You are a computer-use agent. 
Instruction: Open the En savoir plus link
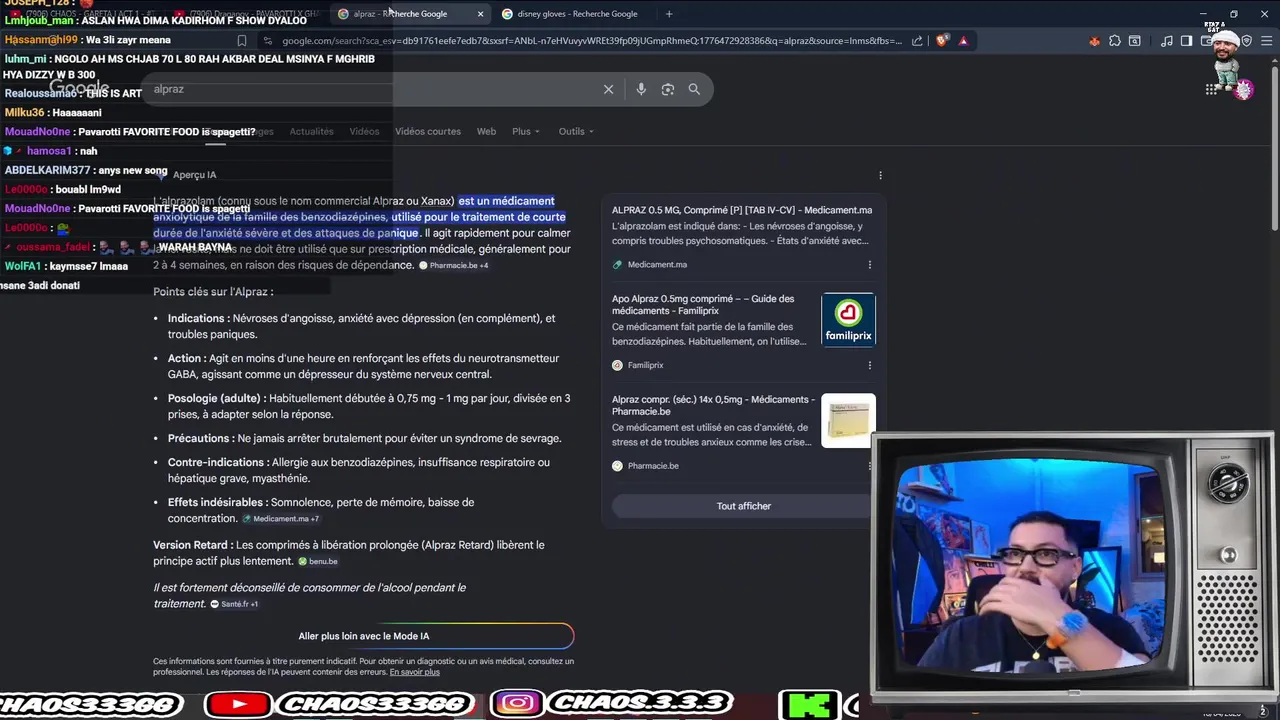414,672
